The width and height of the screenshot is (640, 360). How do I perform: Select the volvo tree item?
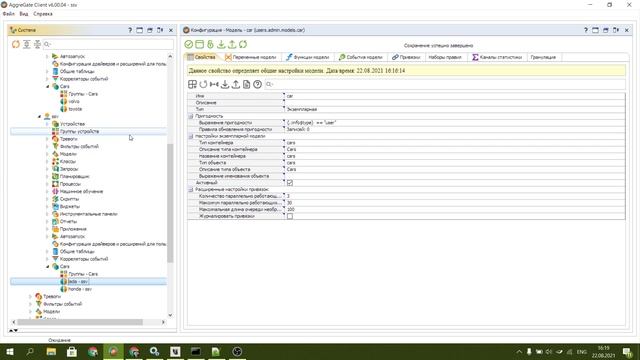(74, 102)
